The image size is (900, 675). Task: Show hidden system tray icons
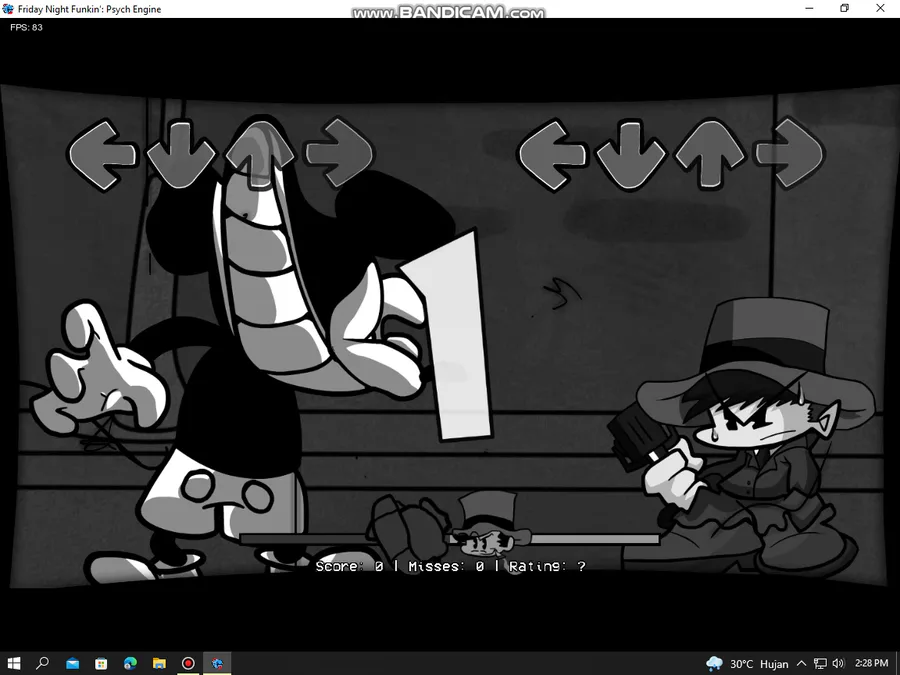click(x=801, y=664)
